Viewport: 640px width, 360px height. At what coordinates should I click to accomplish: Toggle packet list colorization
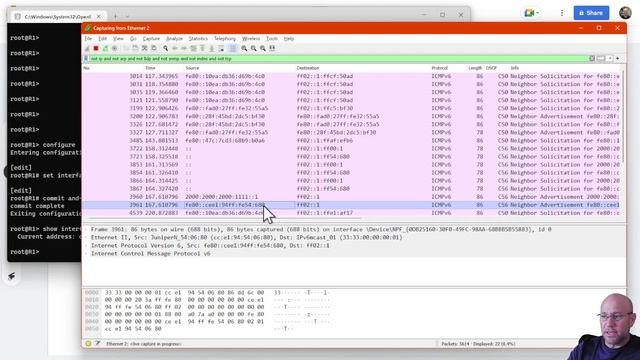(233, 48)
